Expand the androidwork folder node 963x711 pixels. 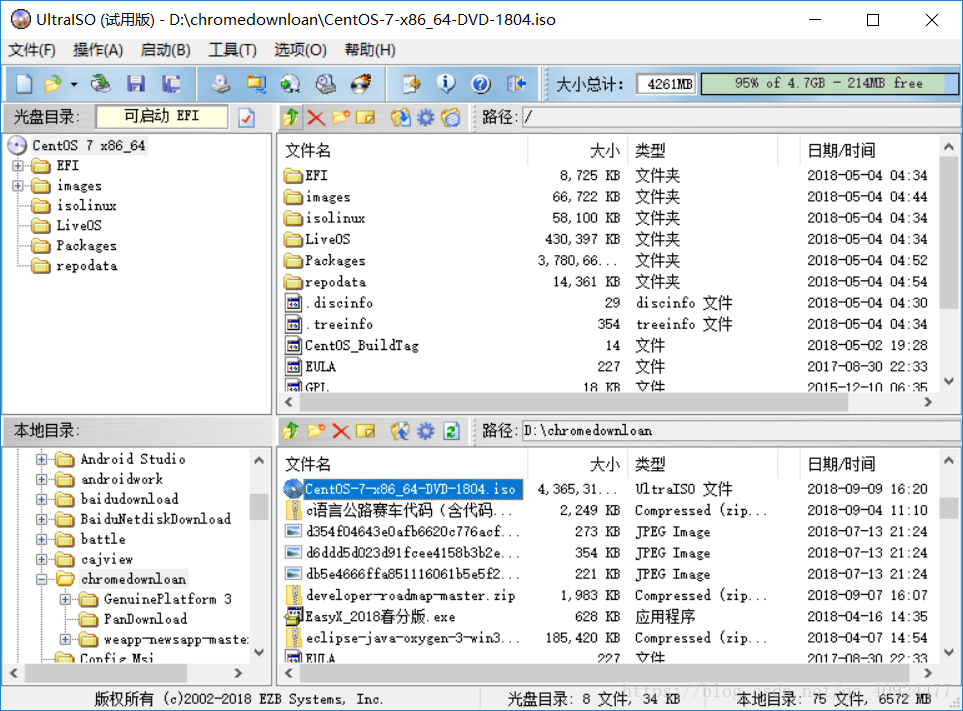click(x=41, y=479)
